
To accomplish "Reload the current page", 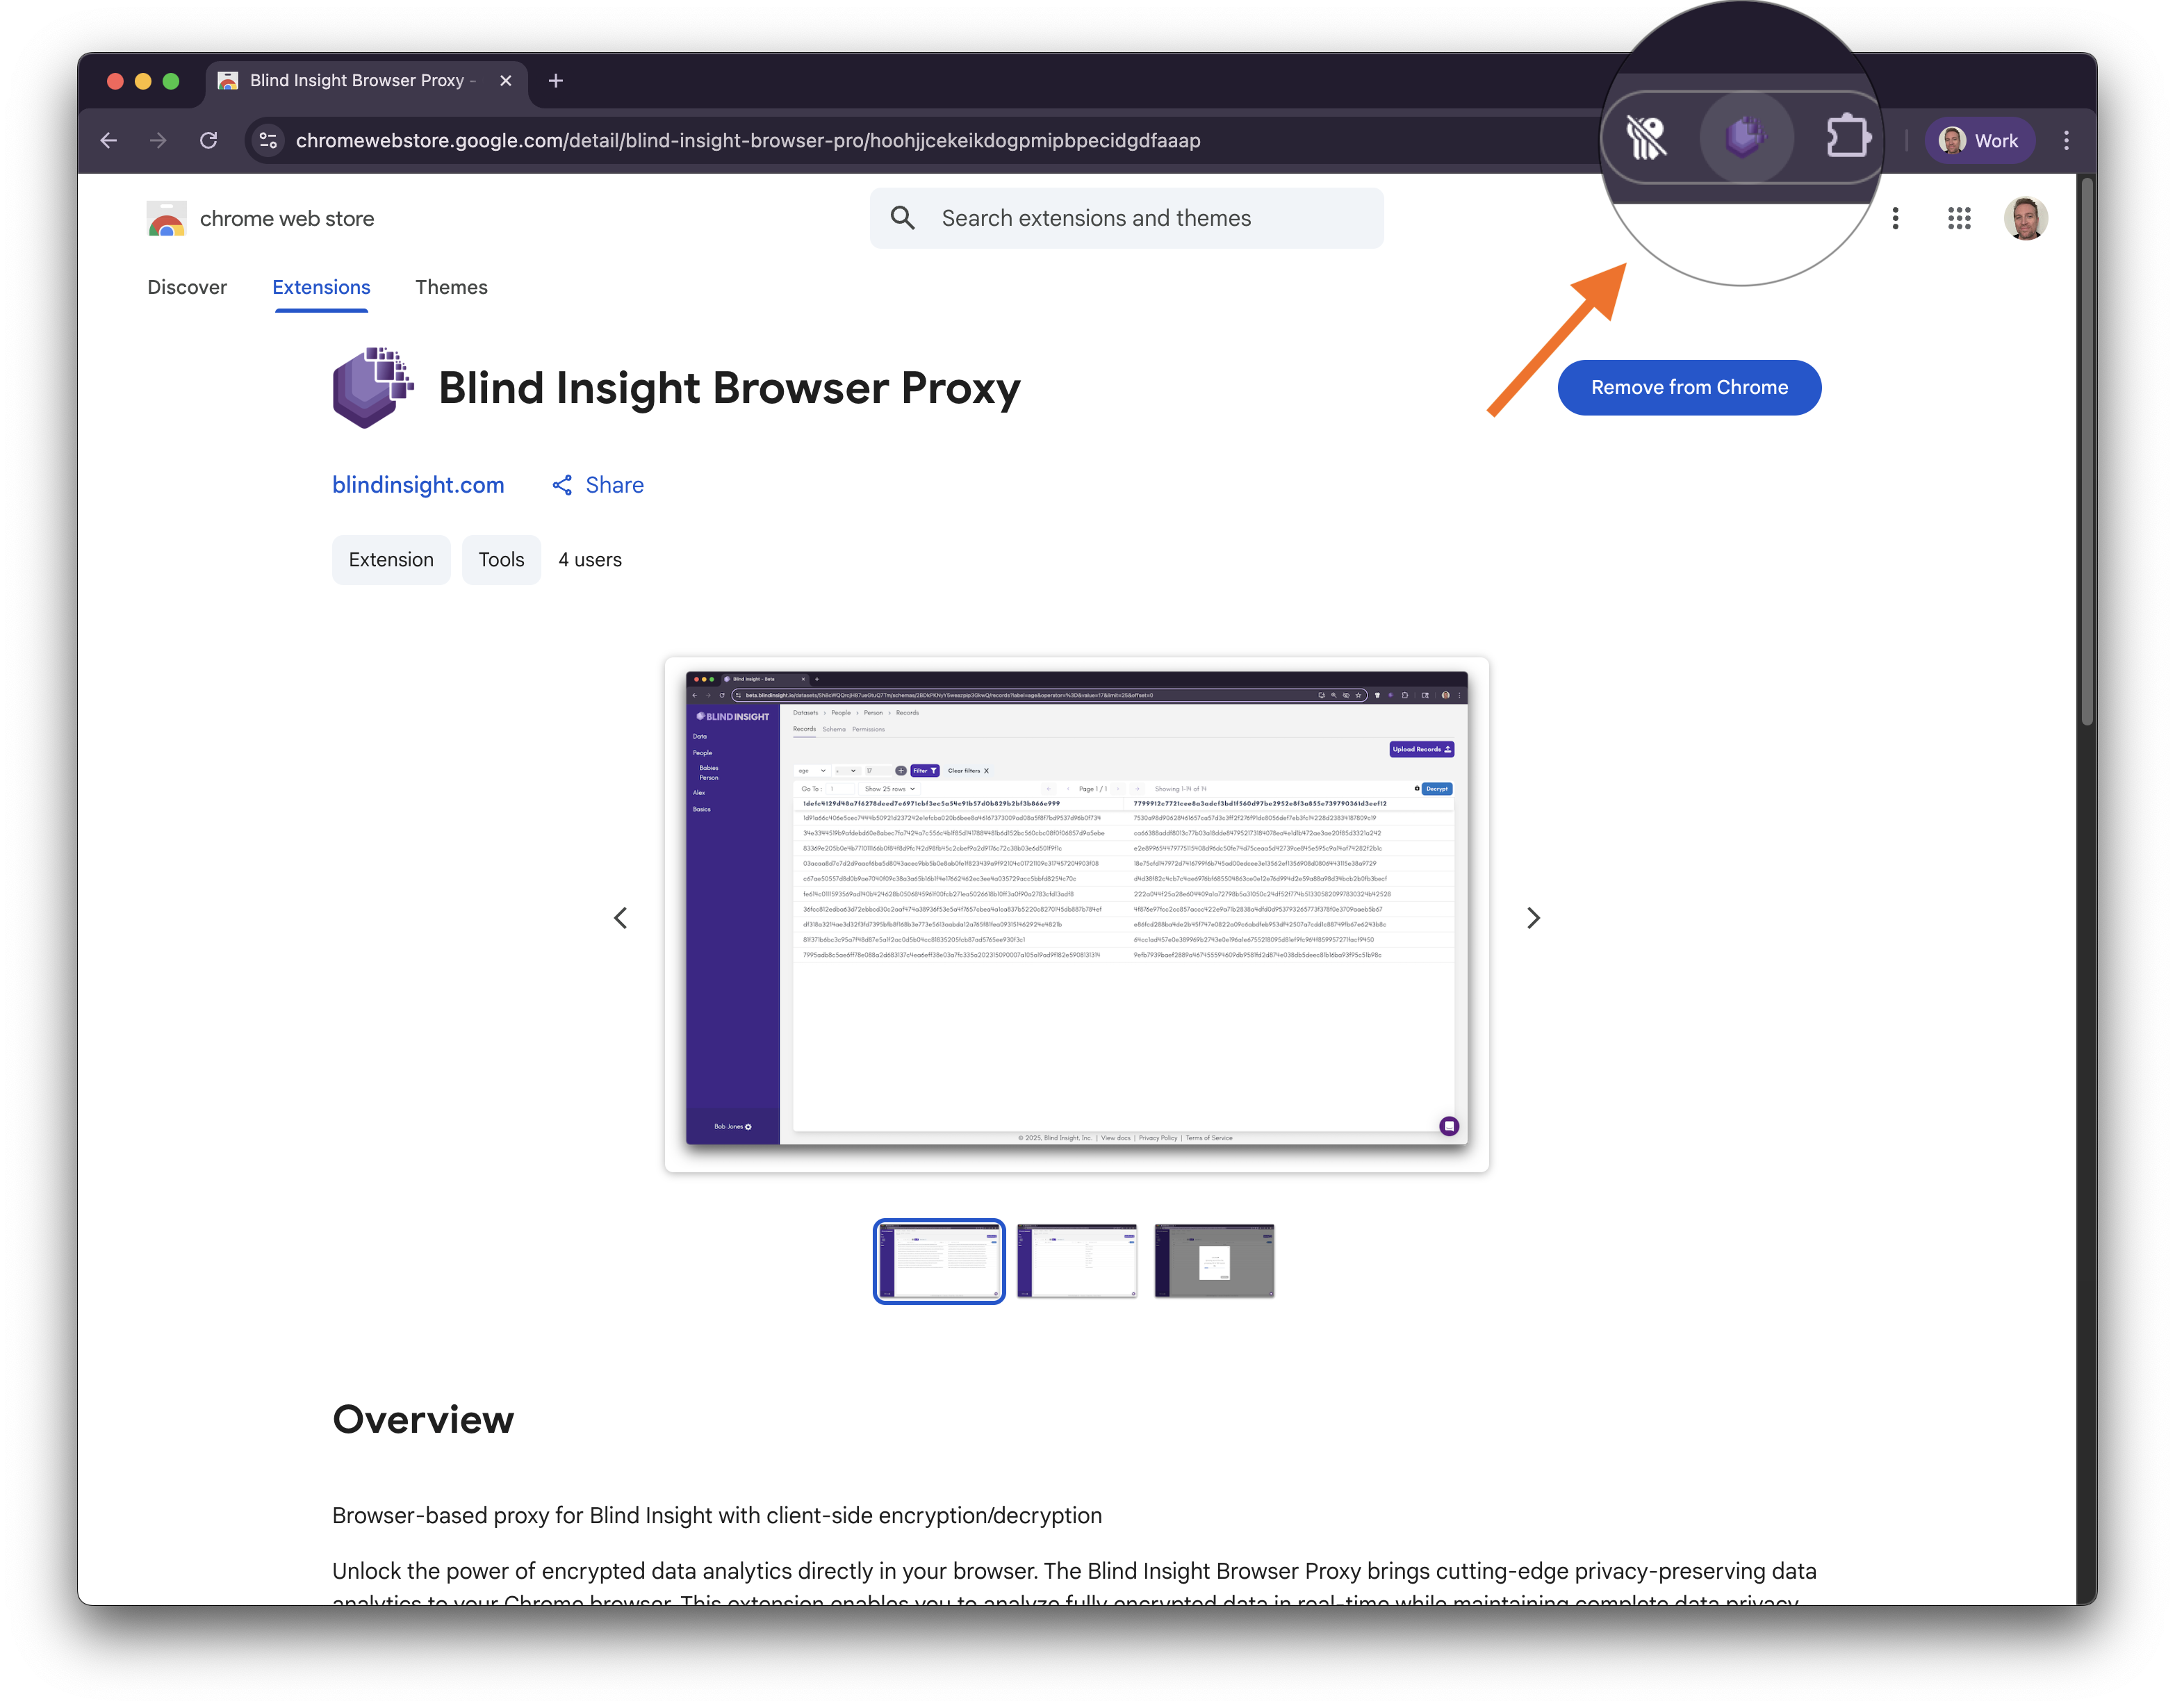I will [208, 141].
